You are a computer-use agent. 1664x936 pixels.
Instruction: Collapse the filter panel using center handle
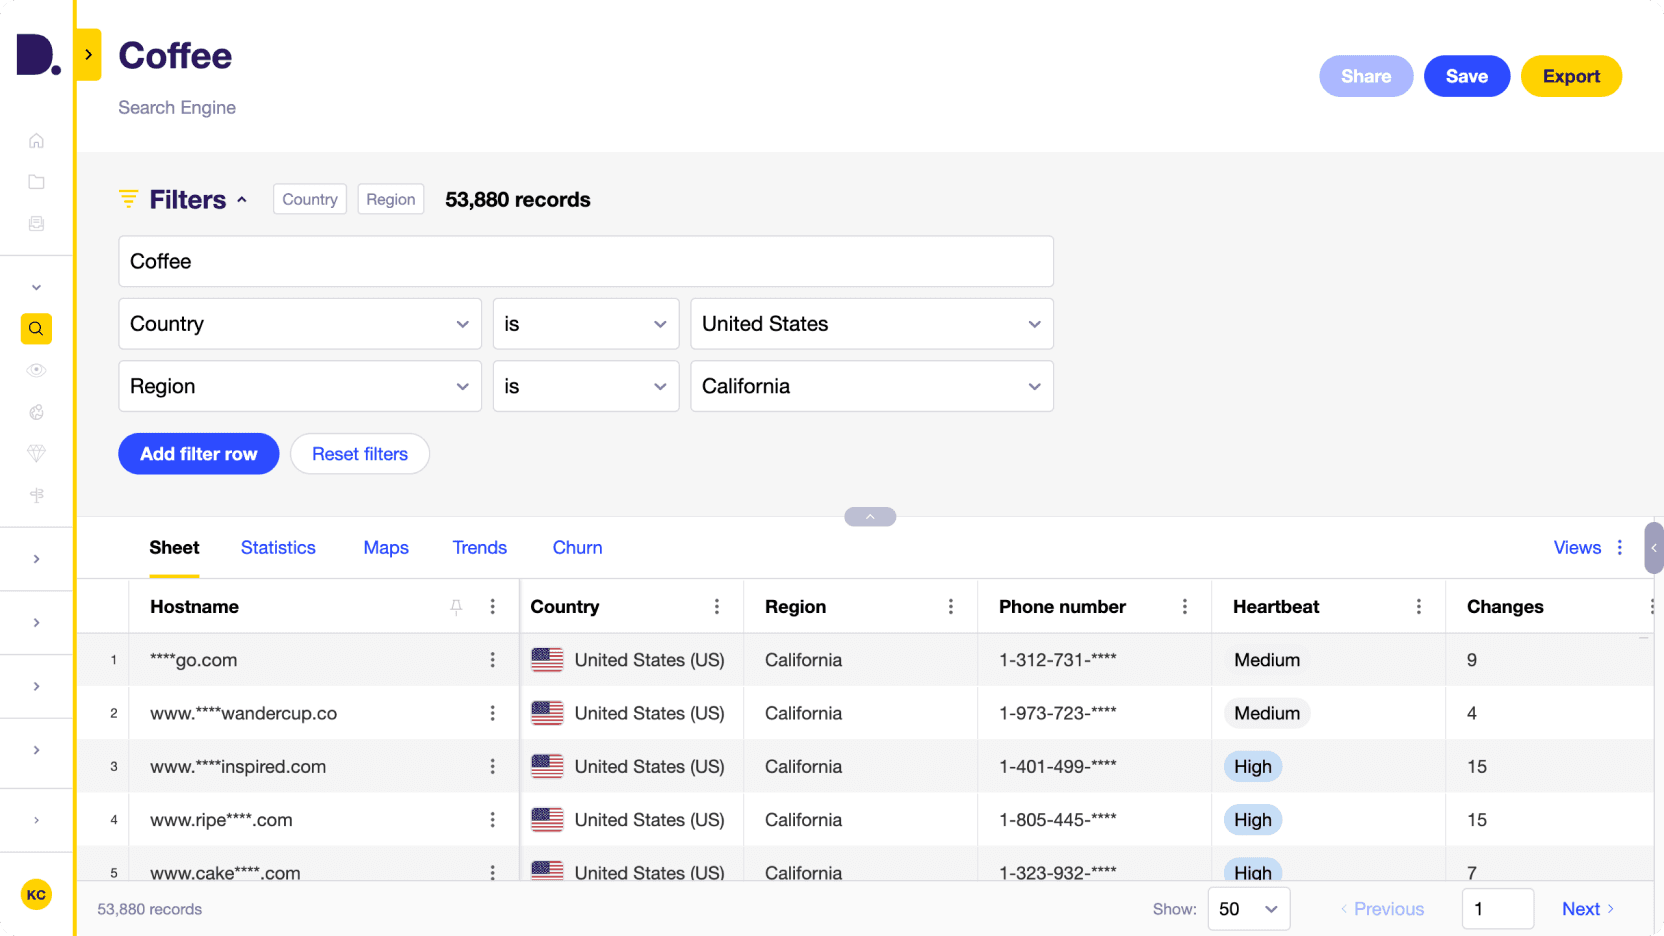(870, 517)
